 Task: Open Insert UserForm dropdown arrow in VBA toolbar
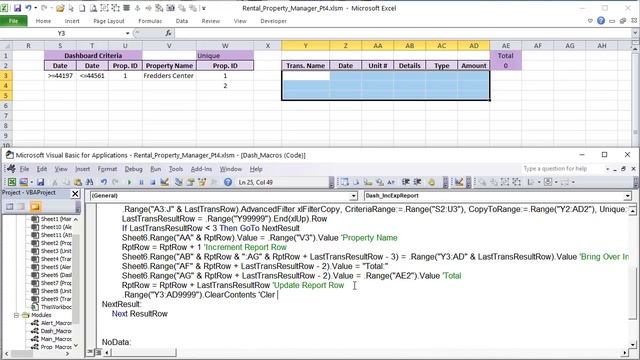[x=32, y=182]
